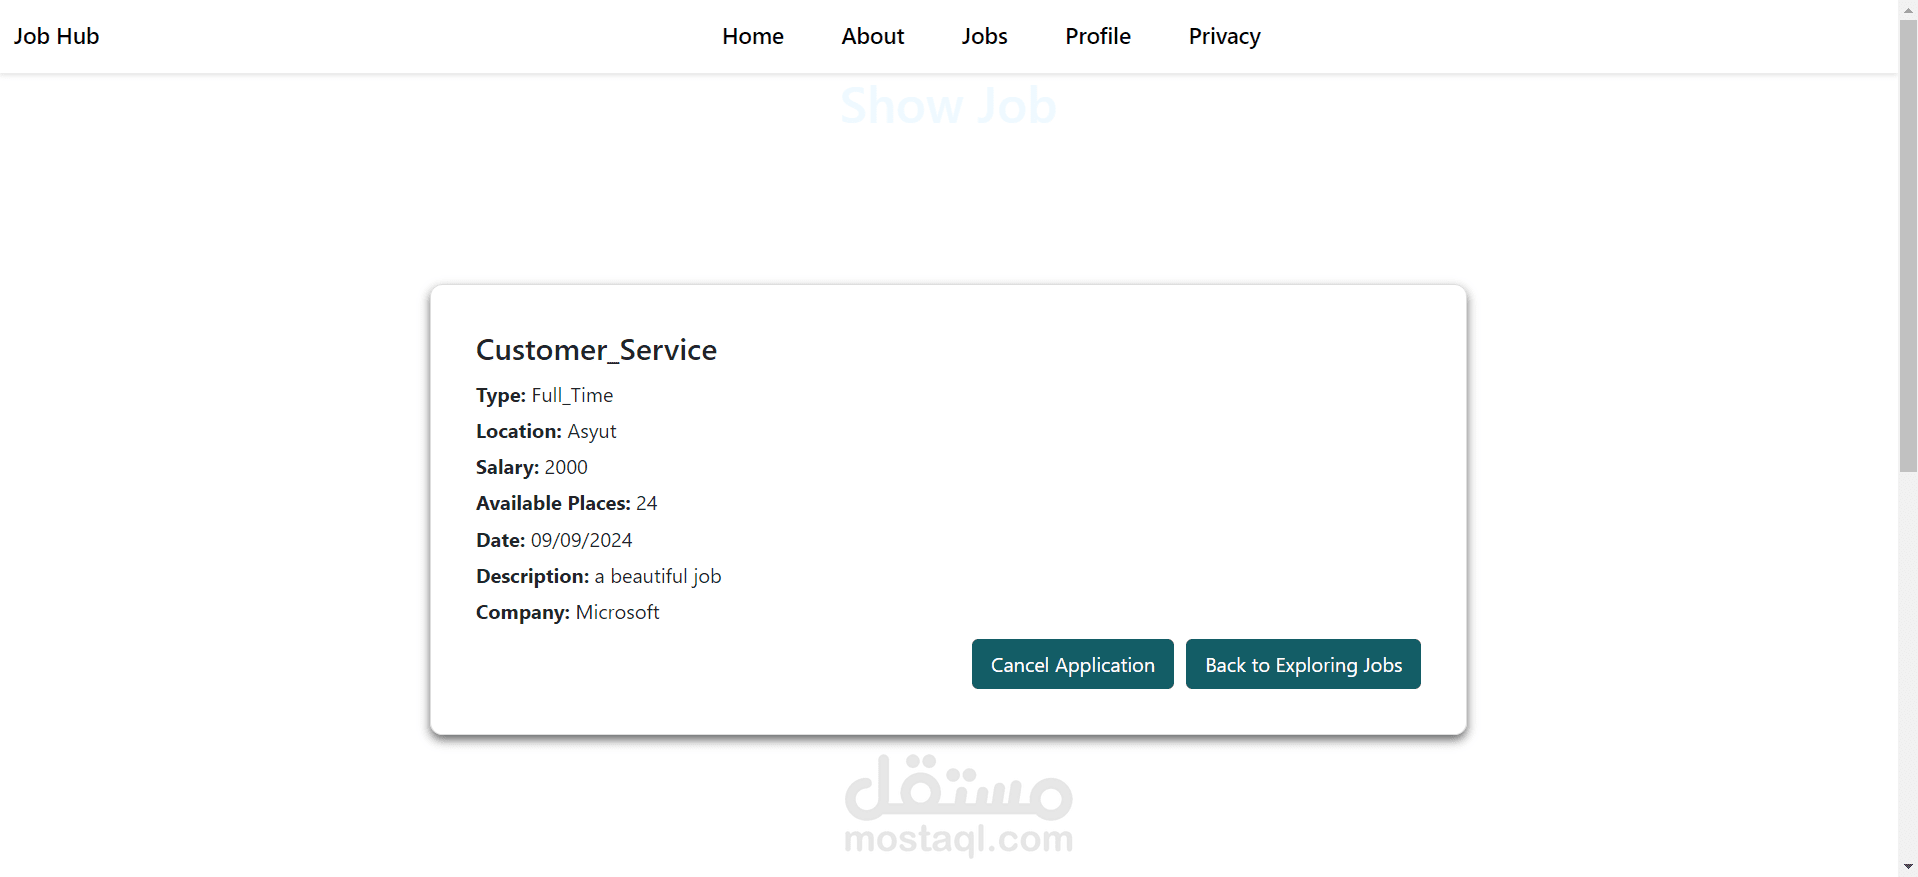
Task: Click the Type: Full_Time line
Action: pos(544,395)
